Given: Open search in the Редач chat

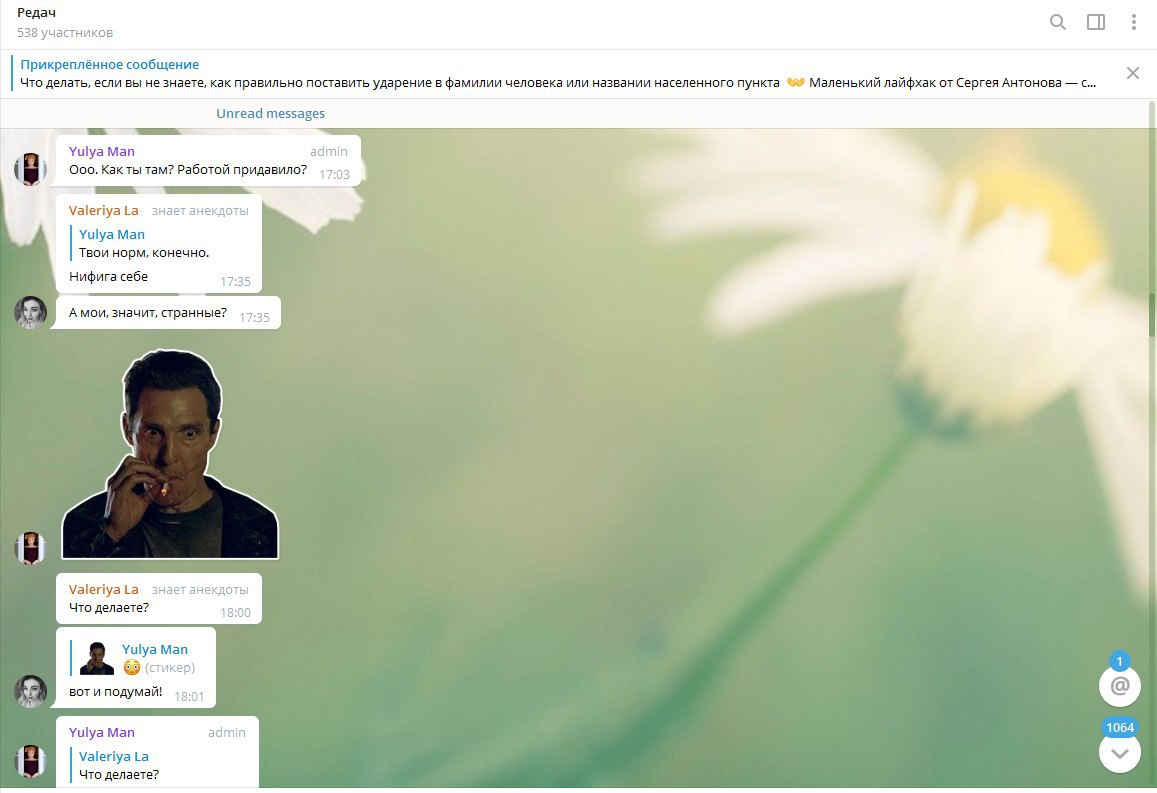Looking at the screenshot, I should pyautogui.click(x=1057, y=22).
